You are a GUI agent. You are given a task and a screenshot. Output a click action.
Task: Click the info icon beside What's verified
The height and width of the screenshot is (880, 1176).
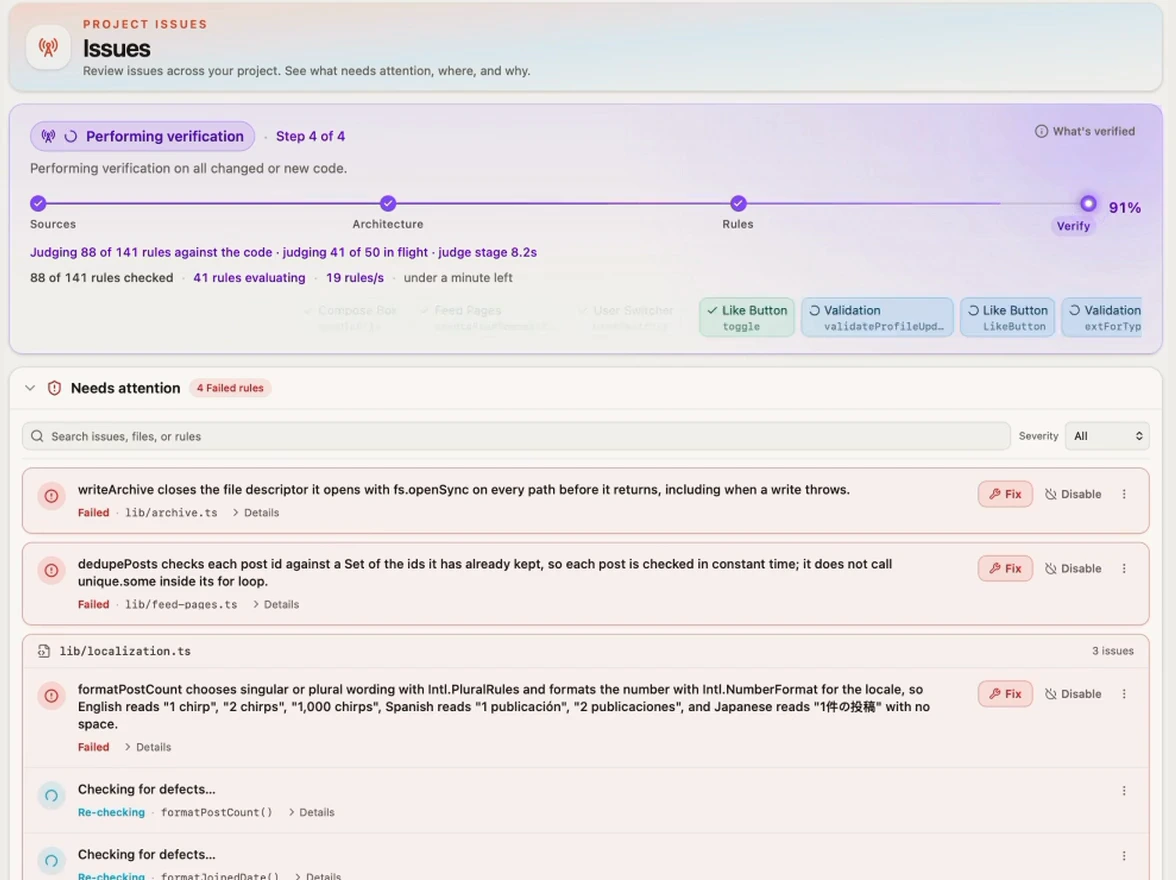pos(1041,131)
